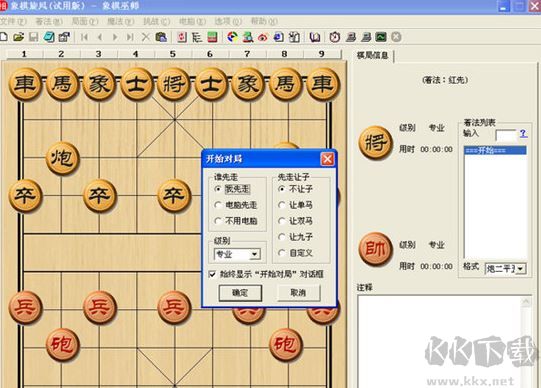The width and height of the screenshot is (541, 388).
Task: Click the 注释 box scrollbar up arrow
Action: [526, 302]
